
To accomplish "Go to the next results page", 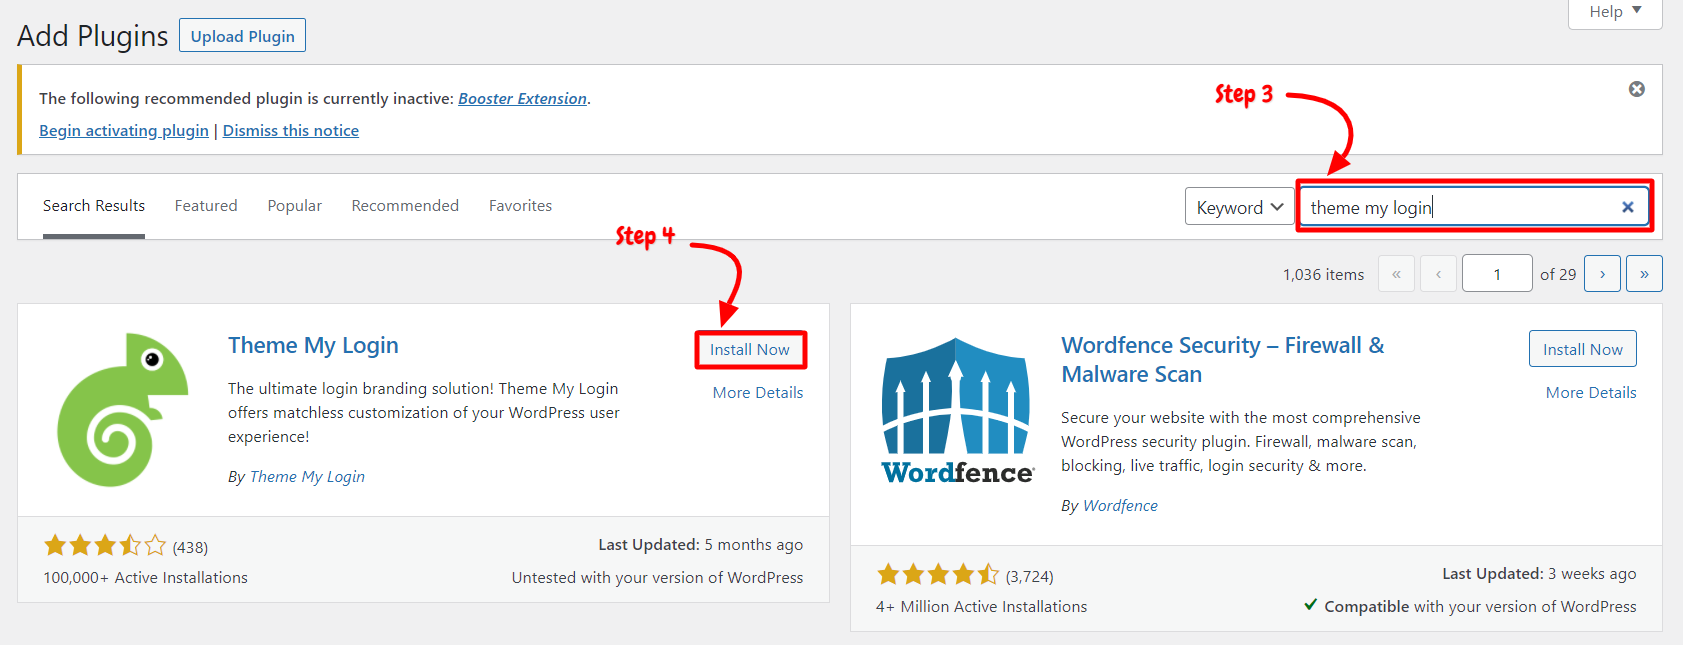I will click(x=1603, y=274).
